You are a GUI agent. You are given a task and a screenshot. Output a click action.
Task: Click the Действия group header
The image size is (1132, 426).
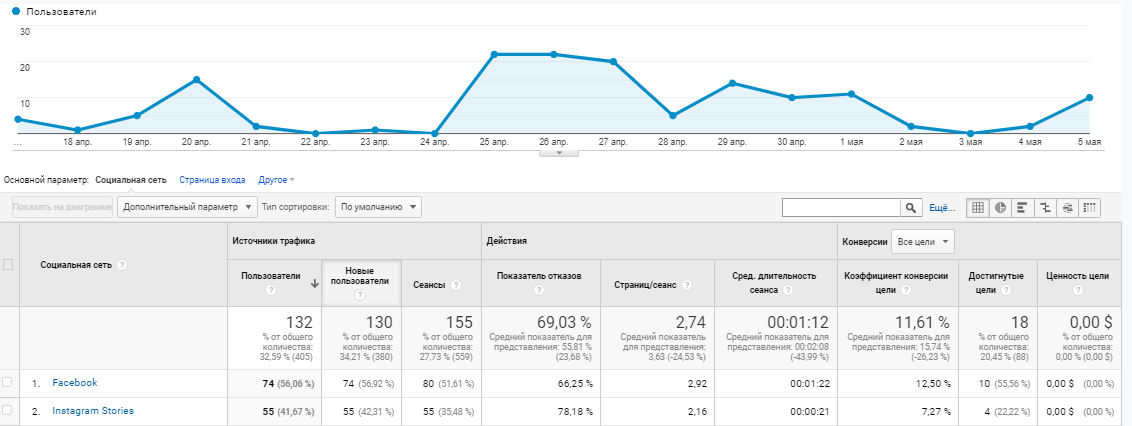[508, 241]
